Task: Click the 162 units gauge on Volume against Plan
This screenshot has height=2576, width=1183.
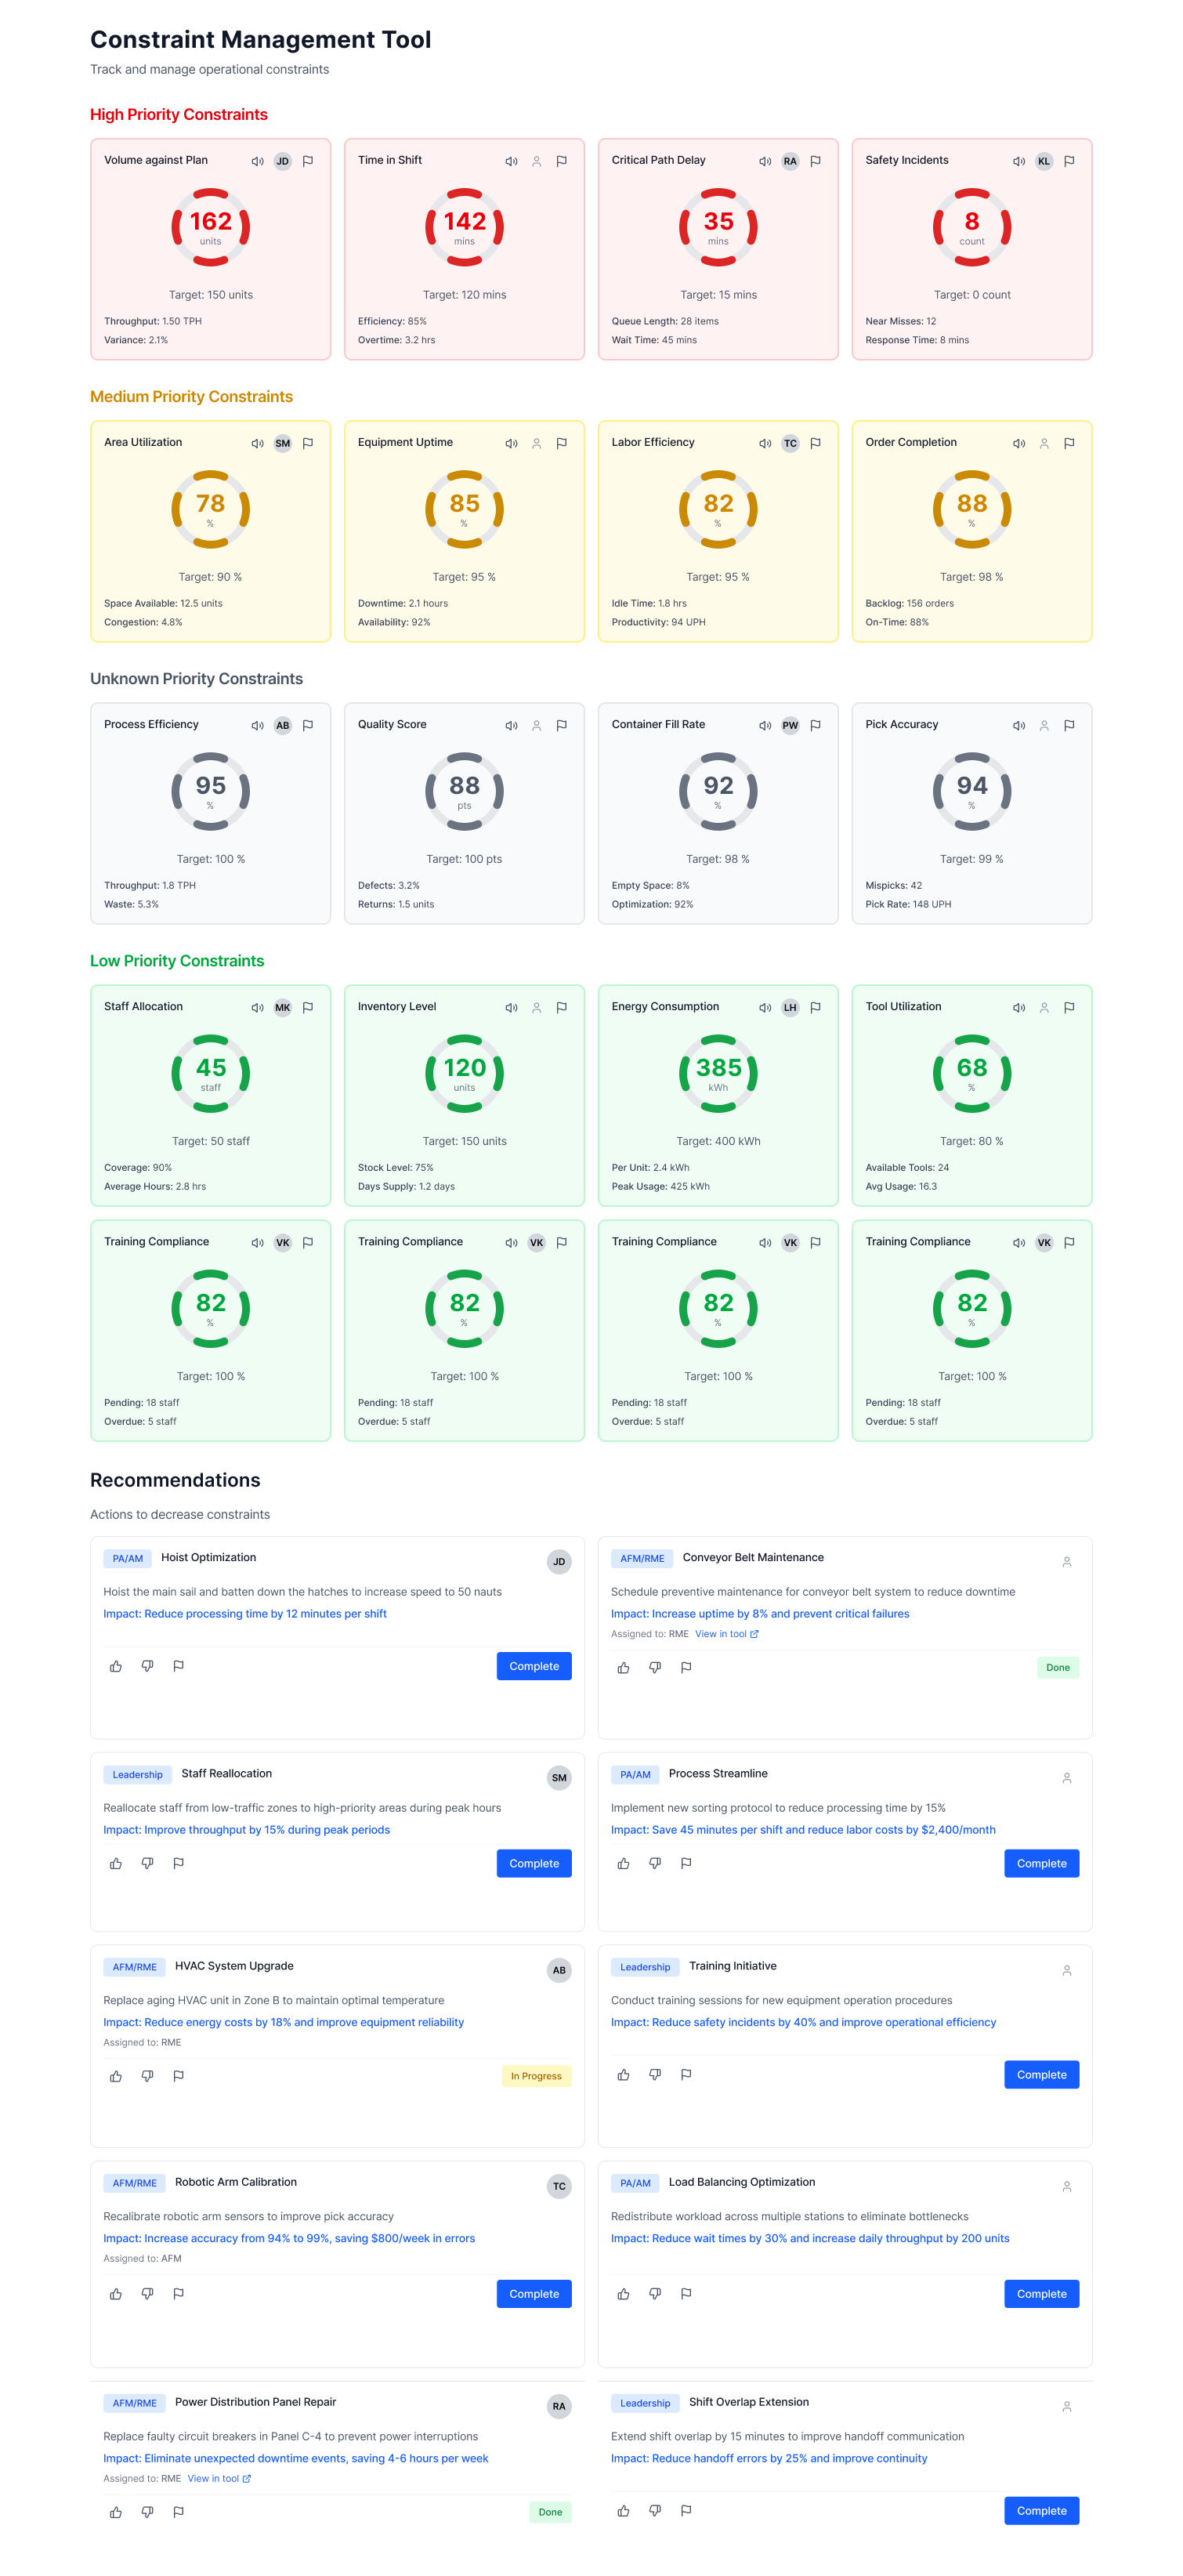Action: pos(210,227)
